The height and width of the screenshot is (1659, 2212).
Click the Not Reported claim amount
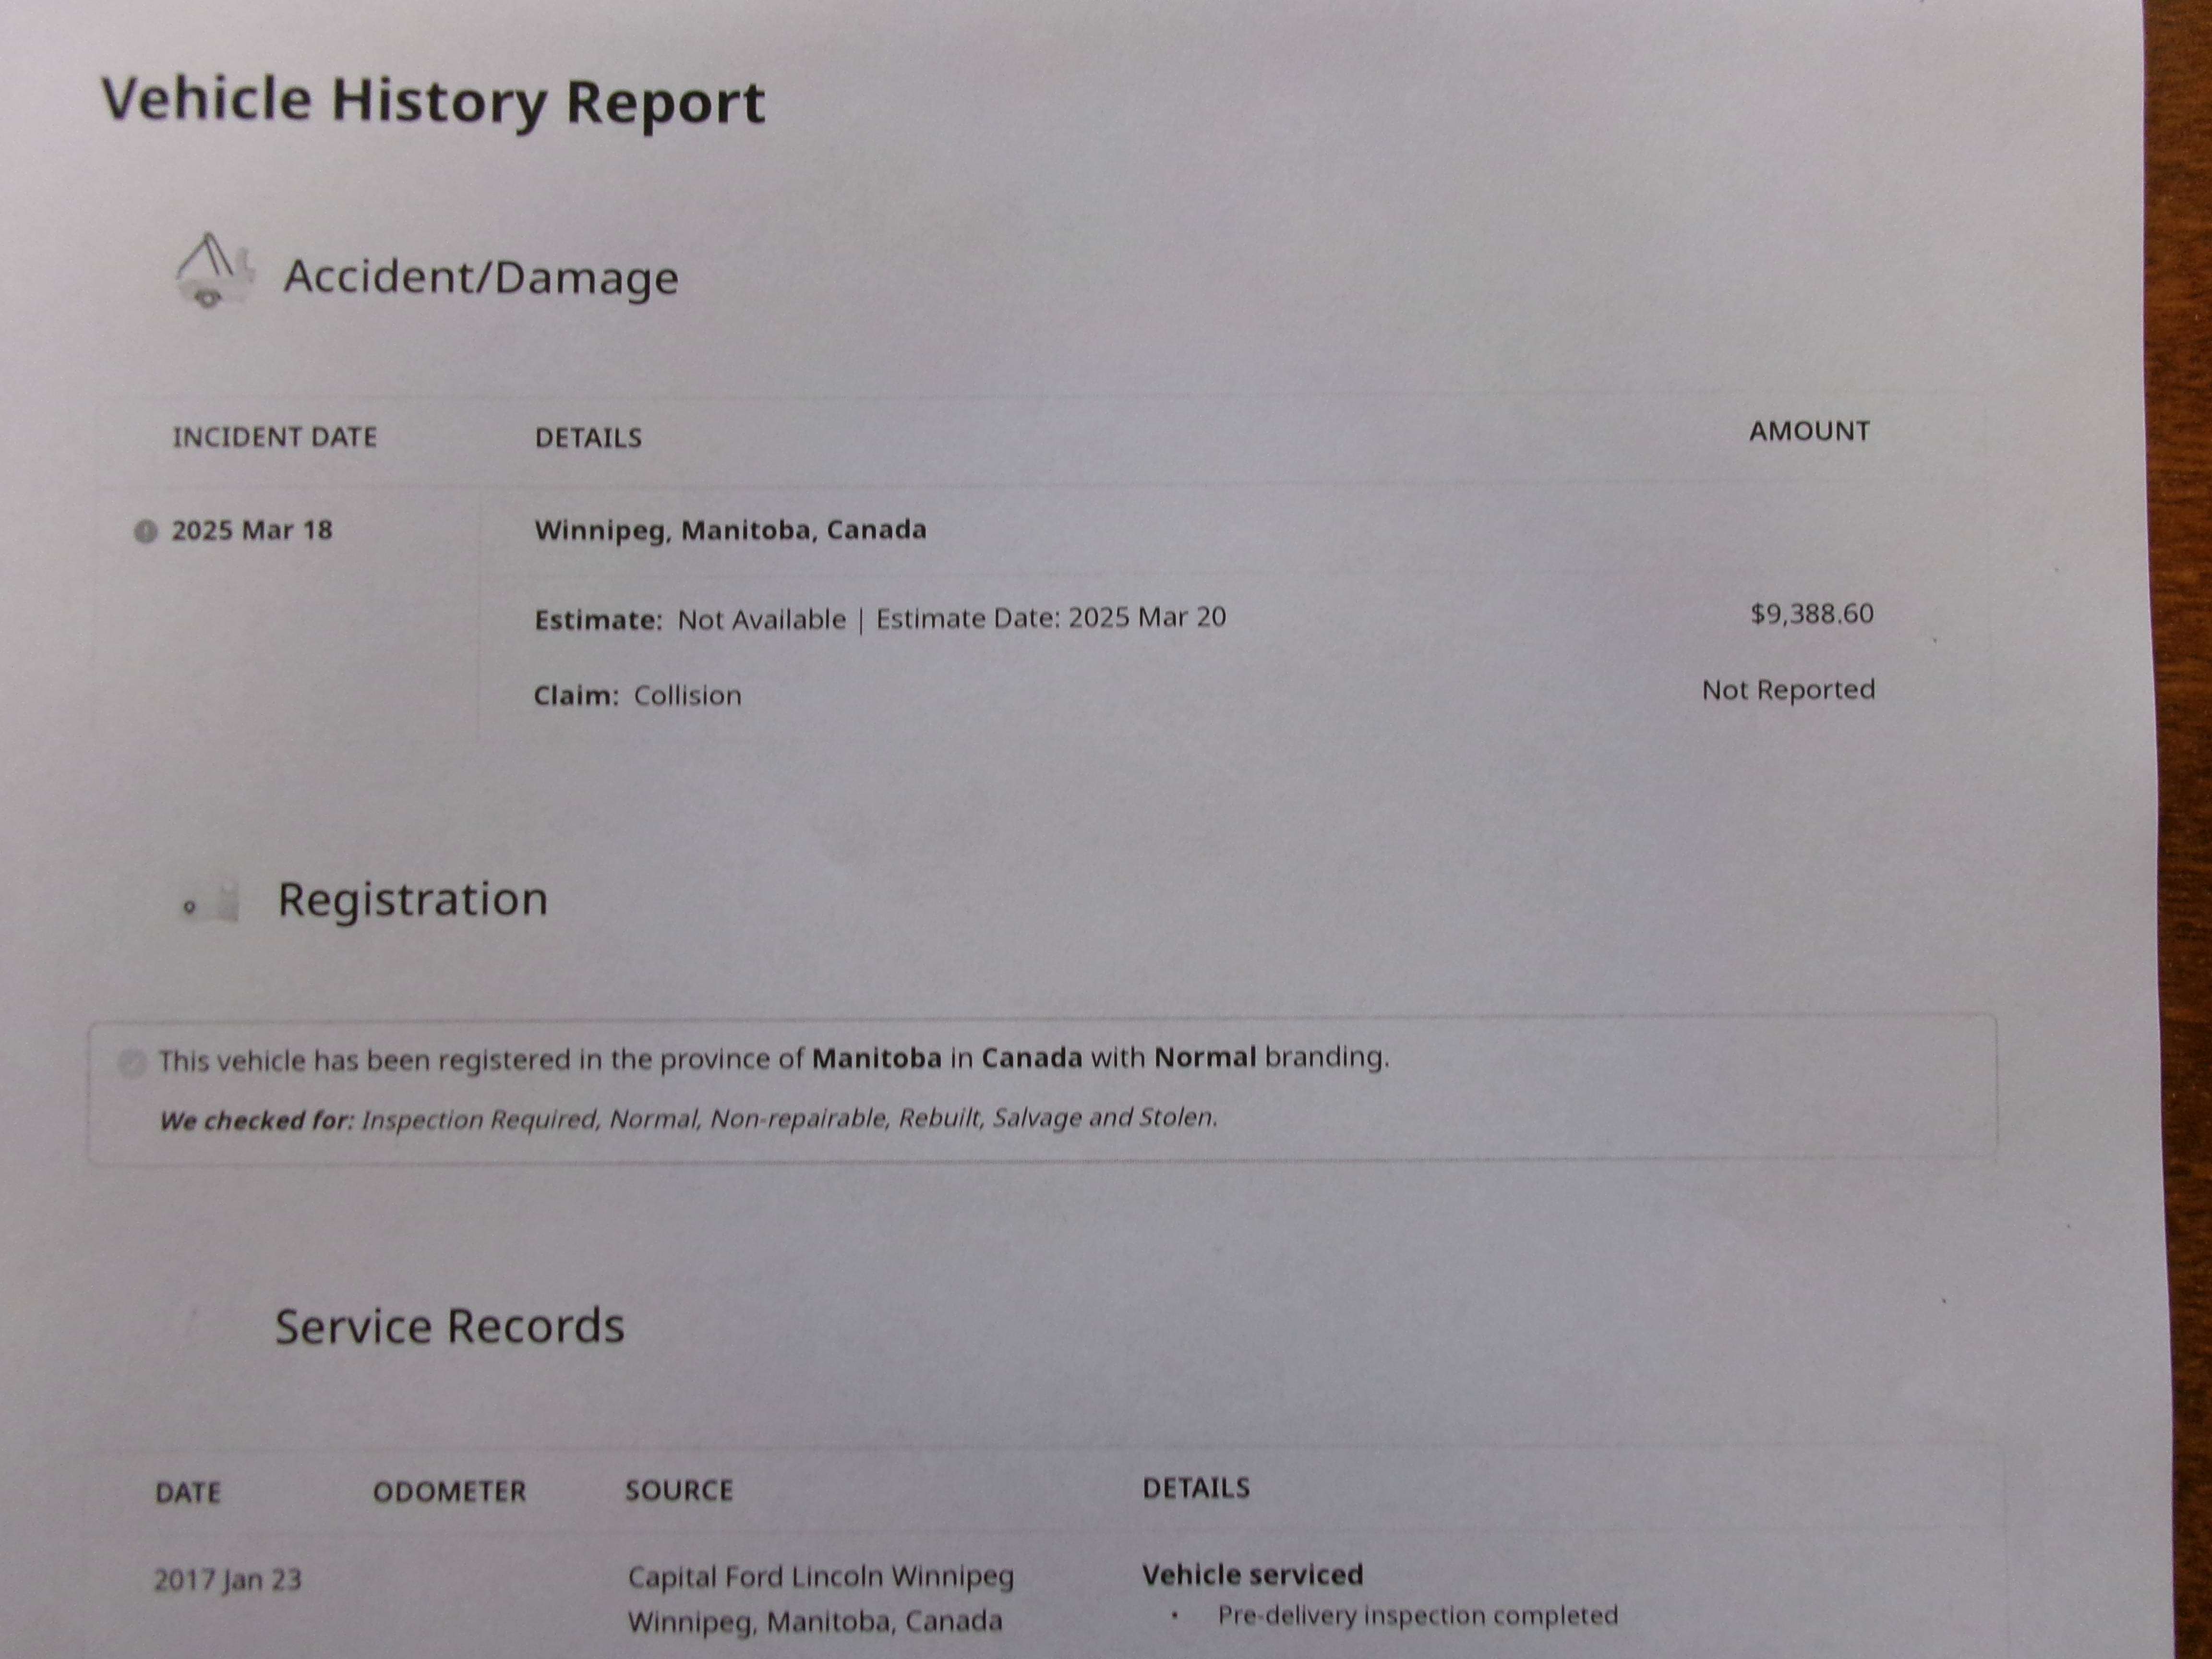click(x=1788, y=690)
